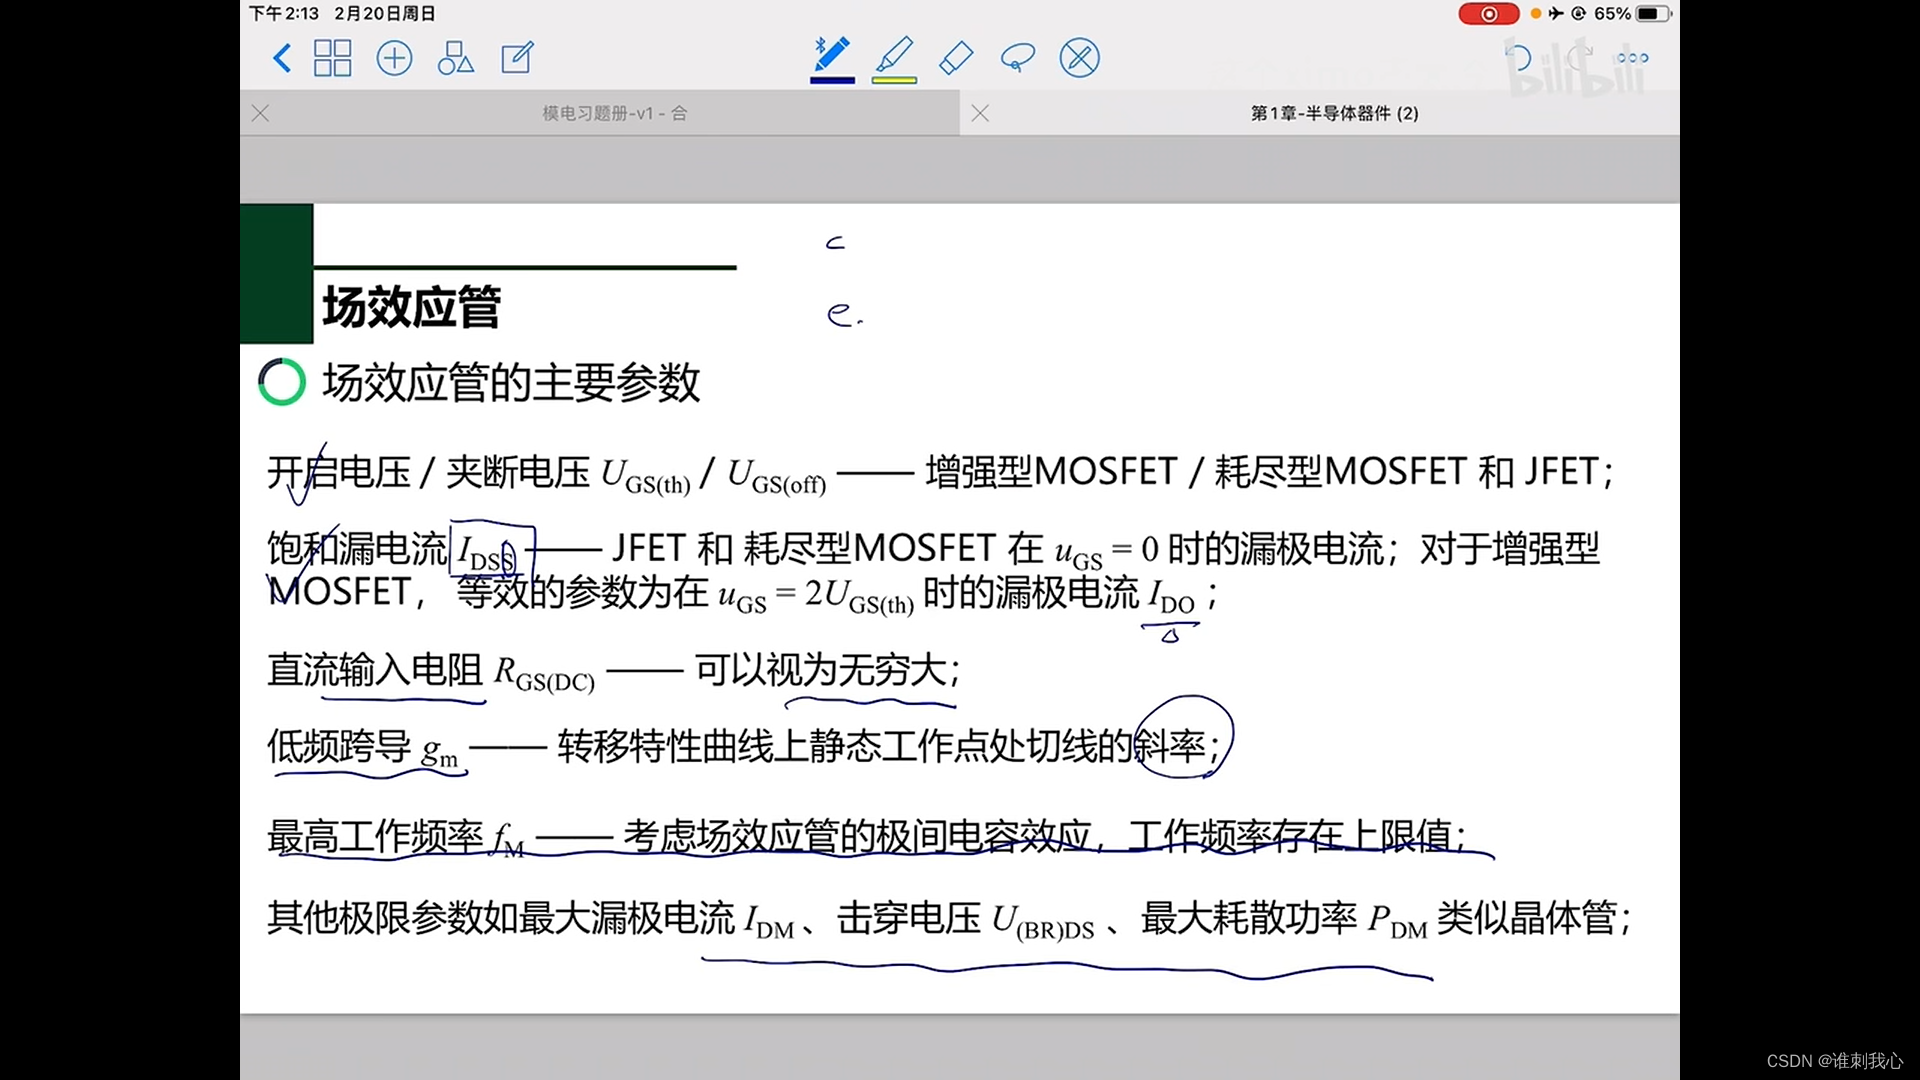Toggle the stylus-disabled circle icon
Screen dimensions: 1920x1080
pyautogui.click(x=1079, y=58)
